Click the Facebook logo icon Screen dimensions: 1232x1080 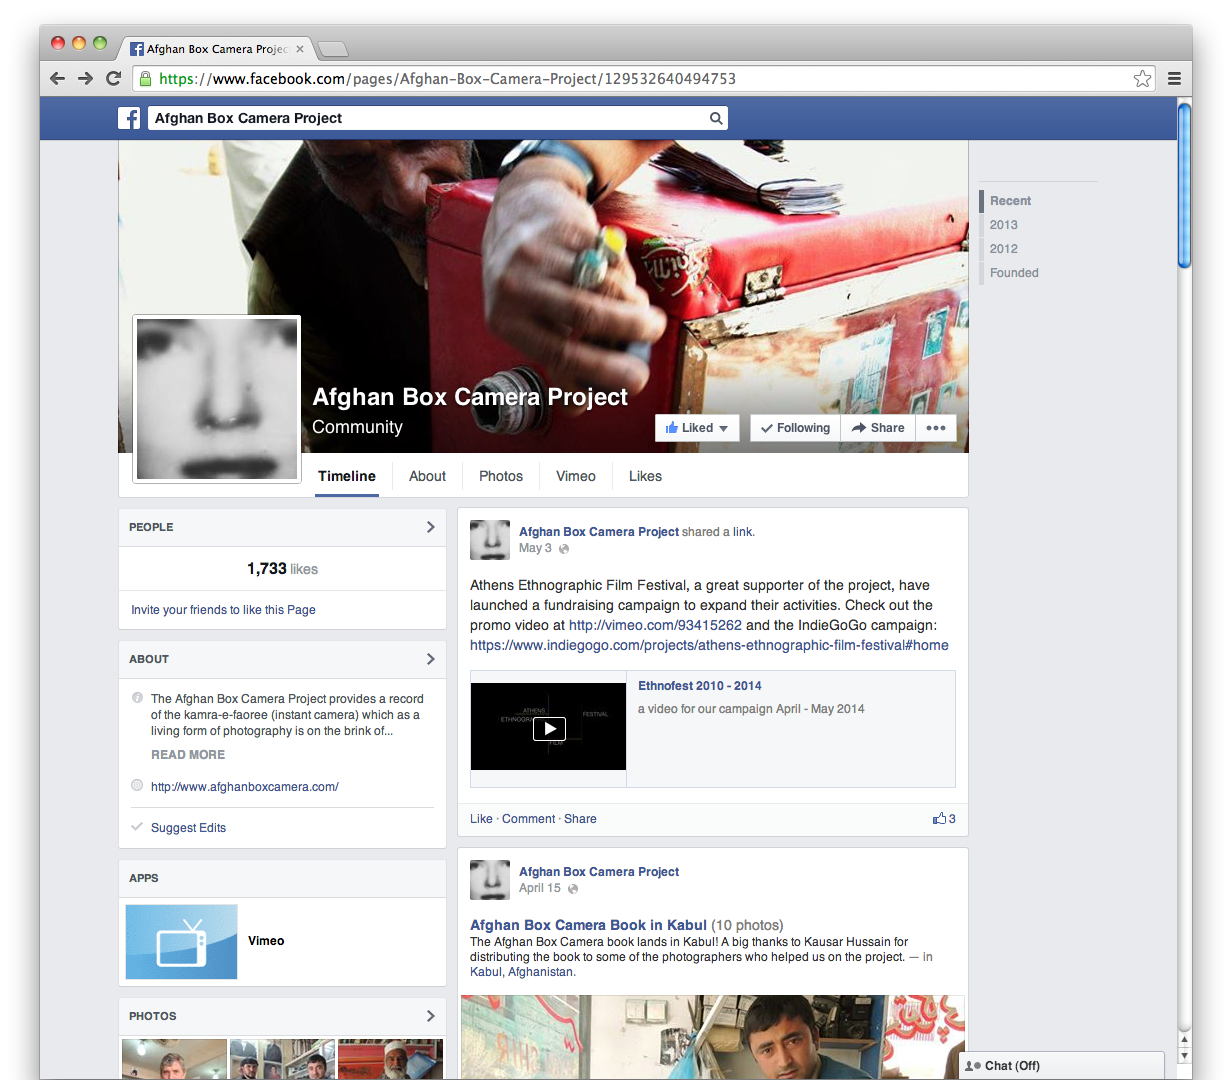click(x=129, y=118)
